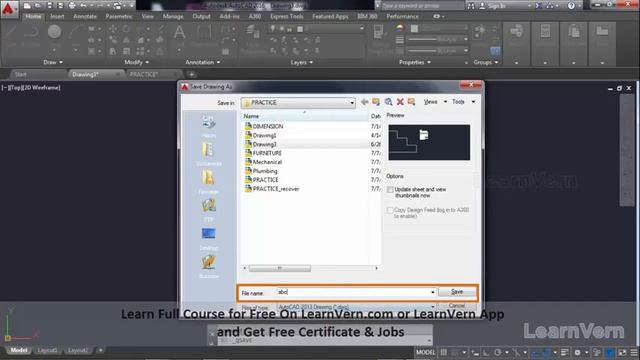The image size is (640, 360).
Task: Select FURNITURE file in list
Action: (263, 153)
